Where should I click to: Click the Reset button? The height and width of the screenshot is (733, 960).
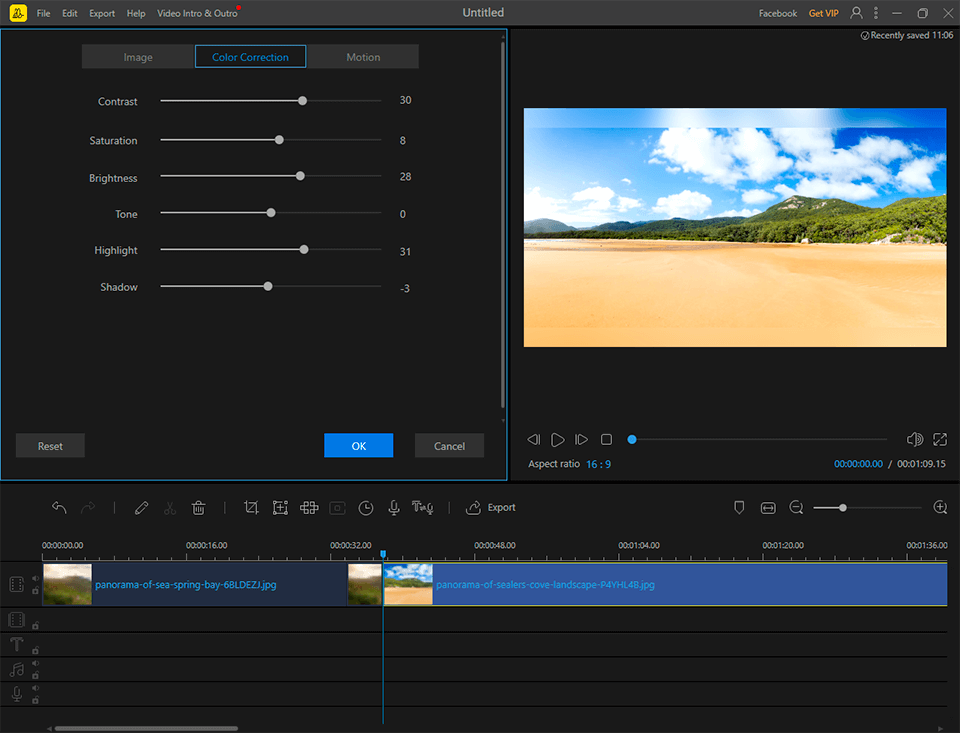50,446
